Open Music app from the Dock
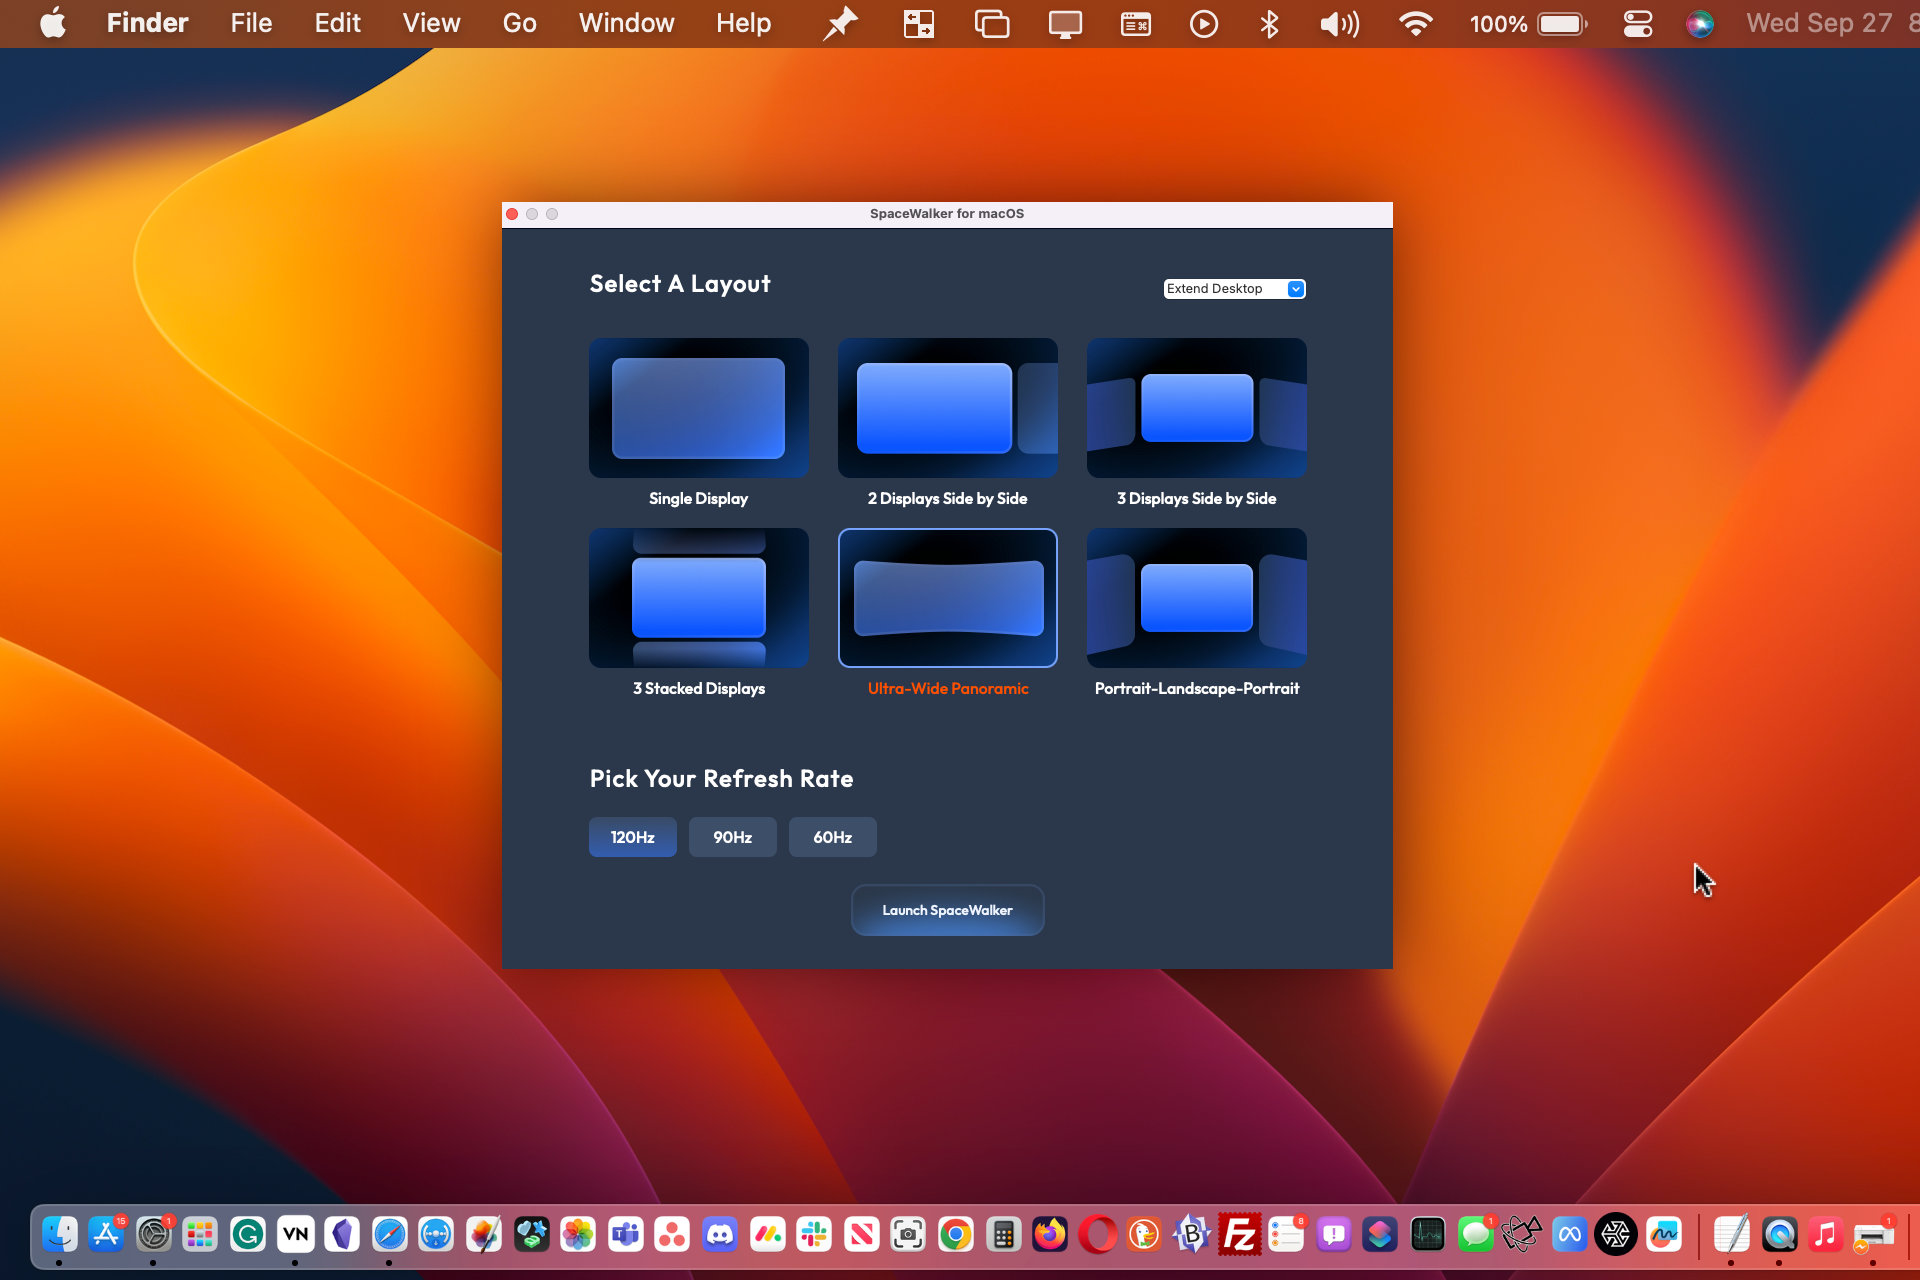Image resolution: width=1920 pixels, height=1280 pixels. pyautogui.click(x=1826, y=1235)
